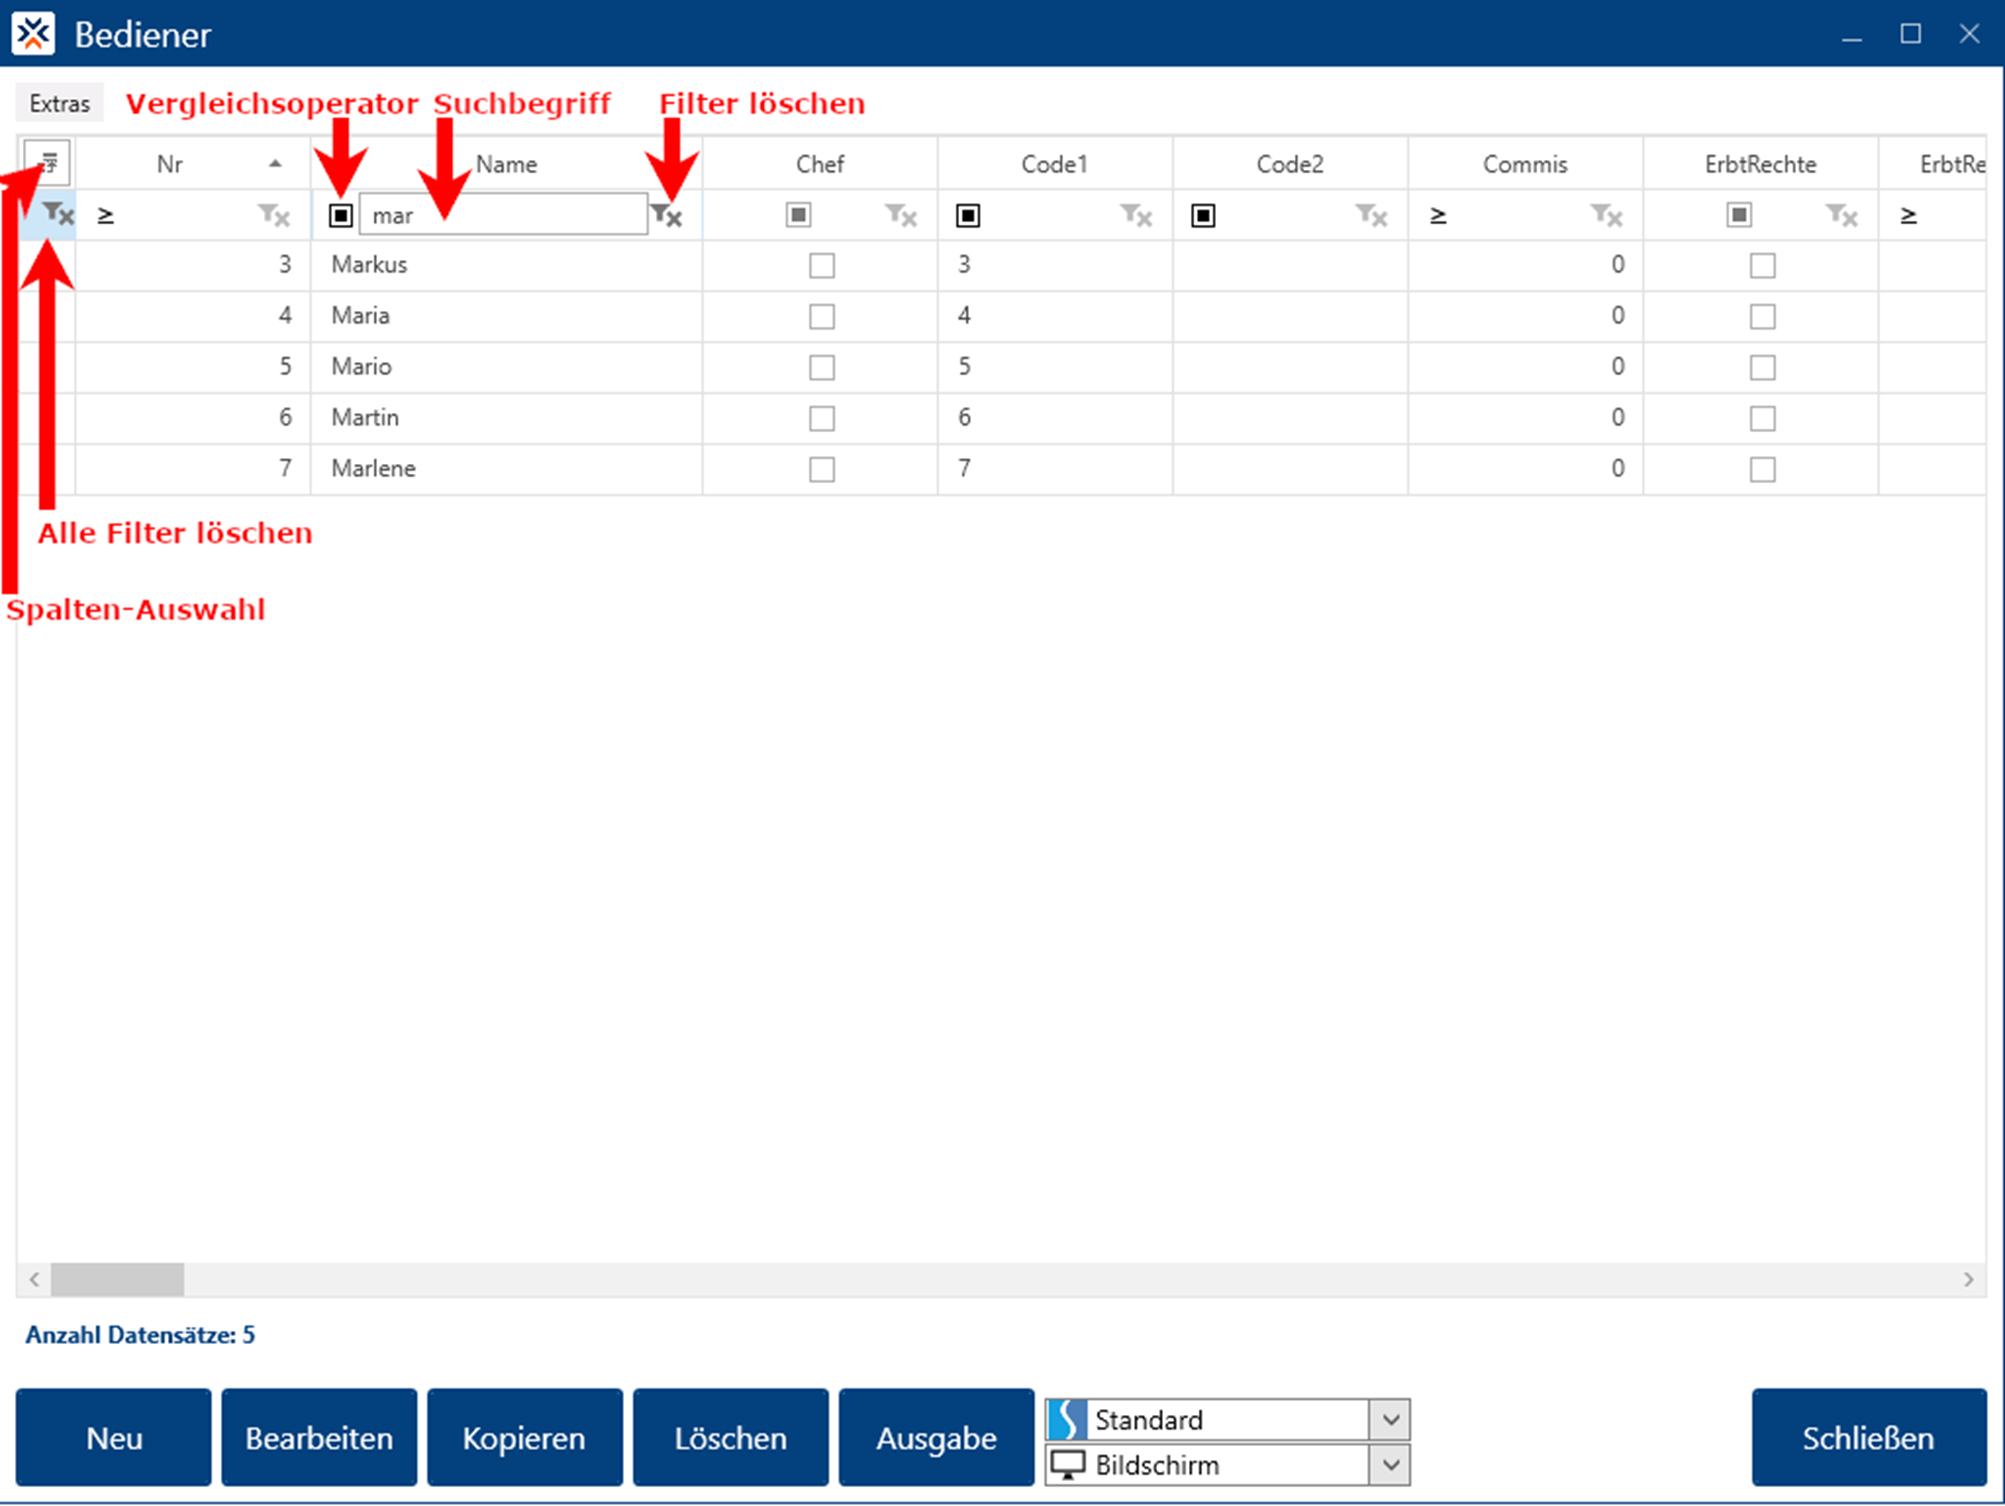Toggle Chef filter checkbox in filter row
This screenshot has height=1506, width=2005.
coord(798,215)
